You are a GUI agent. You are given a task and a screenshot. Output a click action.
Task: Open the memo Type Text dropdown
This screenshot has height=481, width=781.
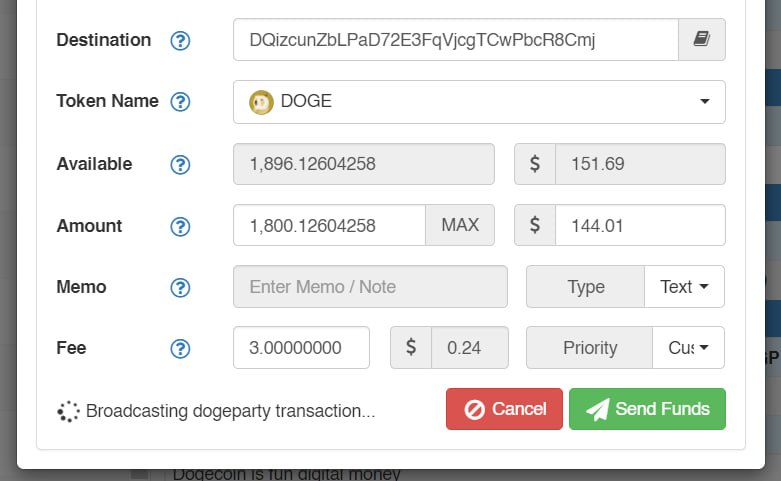click(684, 286)
